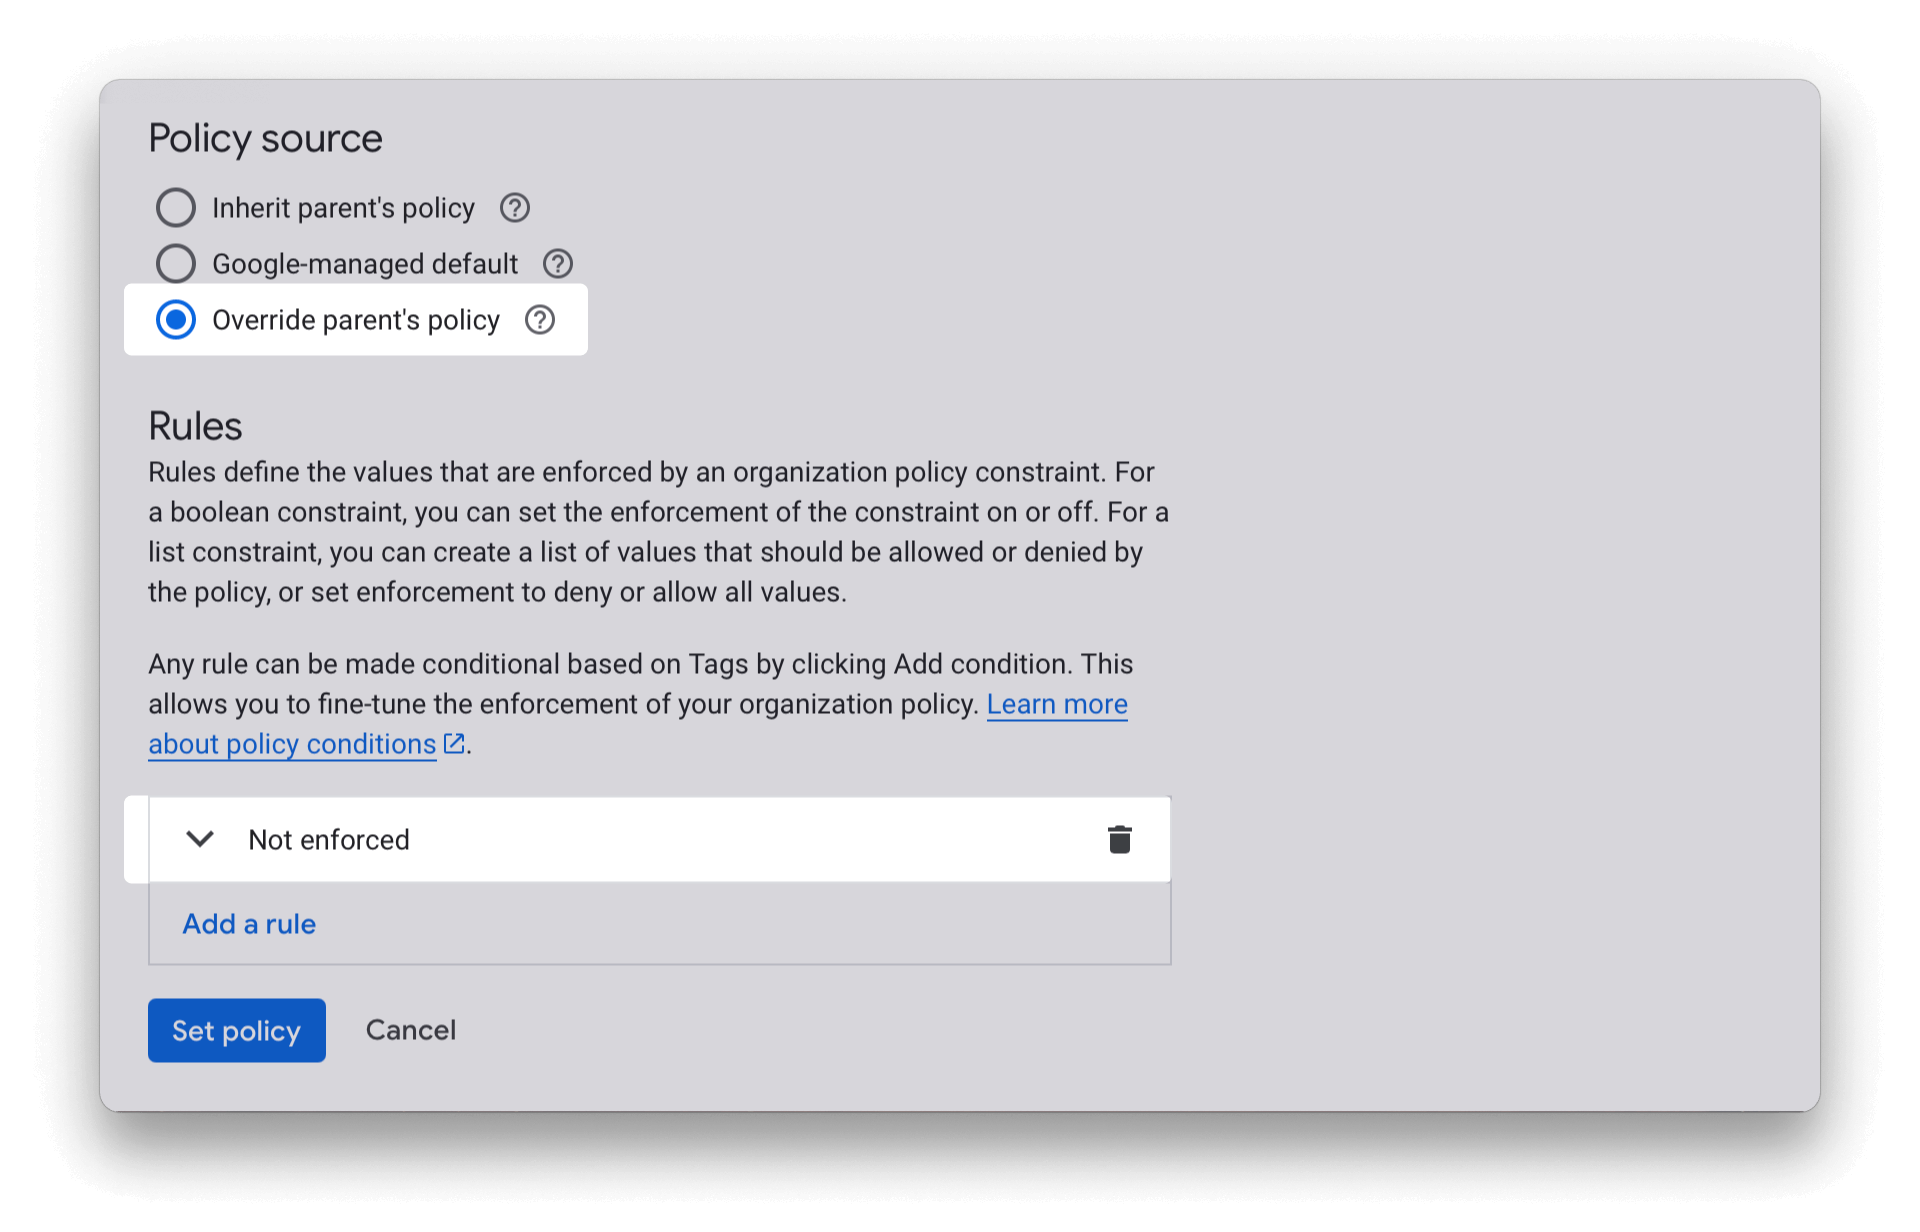This screenshot has height=1232, width=1920.
Task: Delete the Not enforced rule with trash icon
Action: click(1119, 840)
